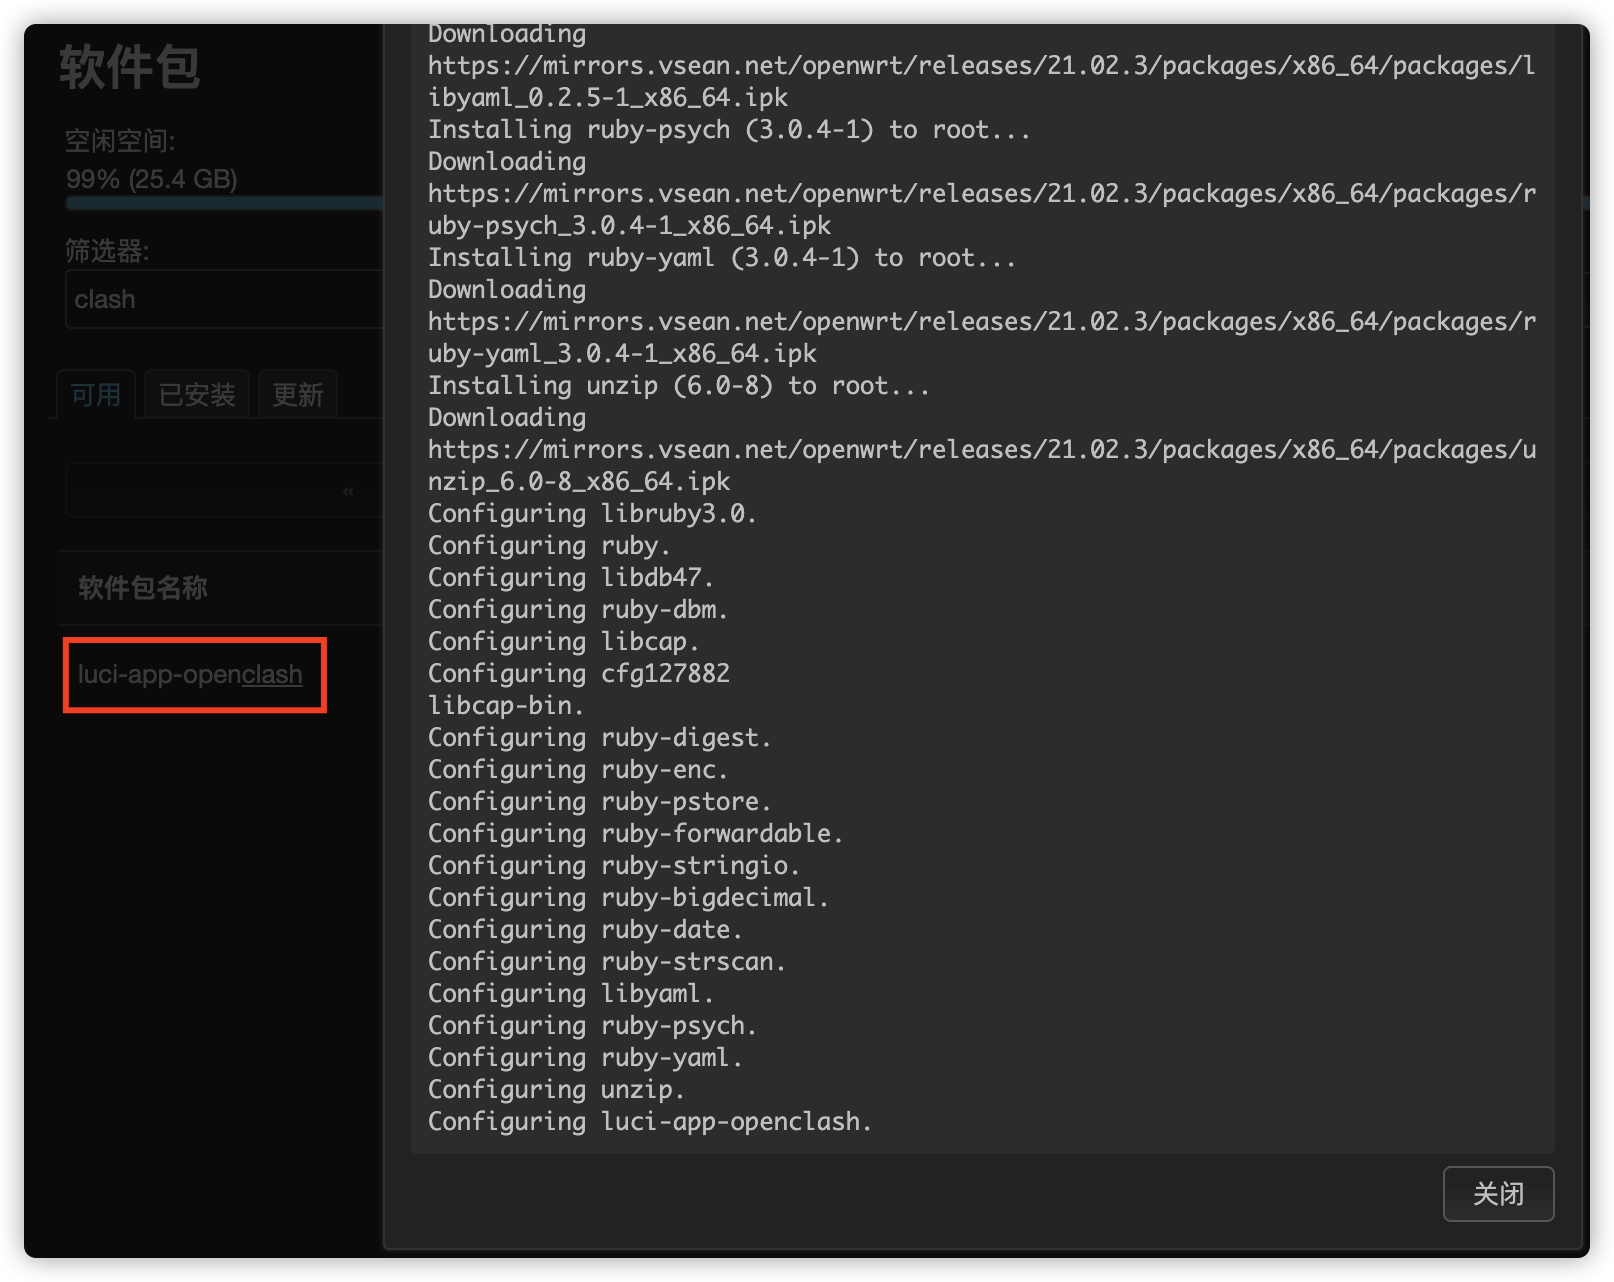Select the line 'Configuring libcap.'
Screen dimensions: 1614x1282
pos(564,641)
